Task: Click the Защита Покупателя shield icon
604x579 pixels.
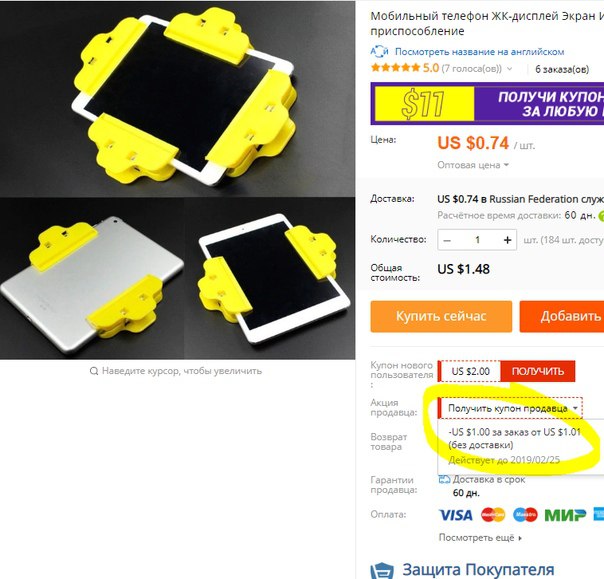Action: coord(382,571)
